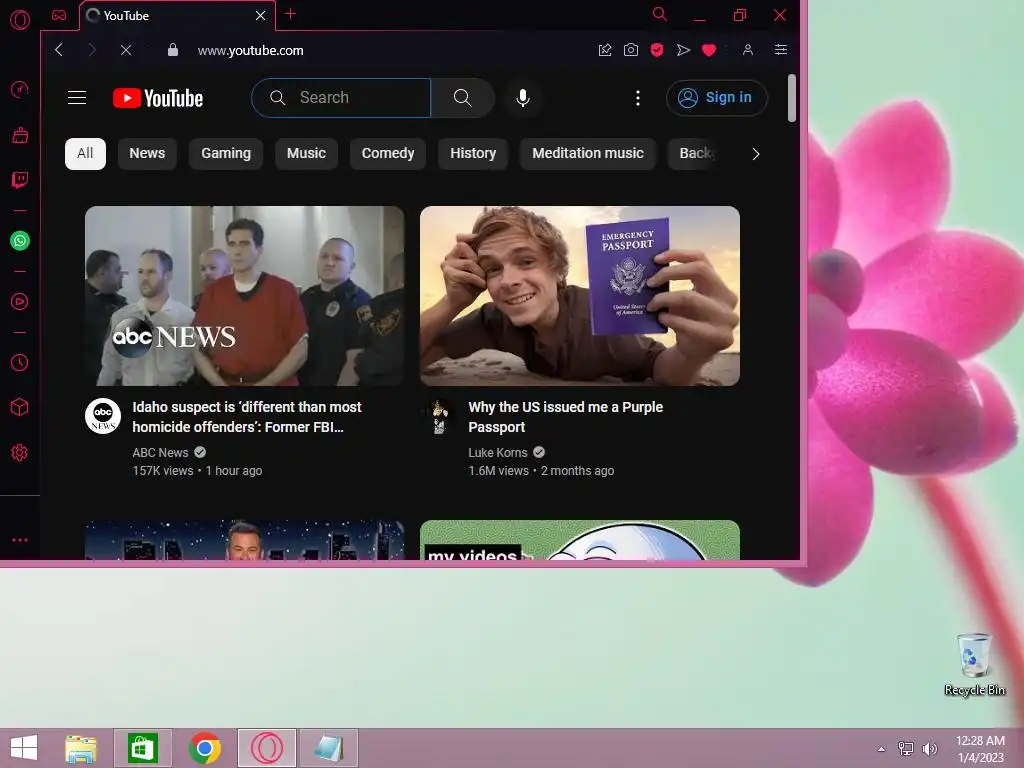1024x768 pixels.
Task: Open the Opera GX menu logo
Action: (20, 20)
